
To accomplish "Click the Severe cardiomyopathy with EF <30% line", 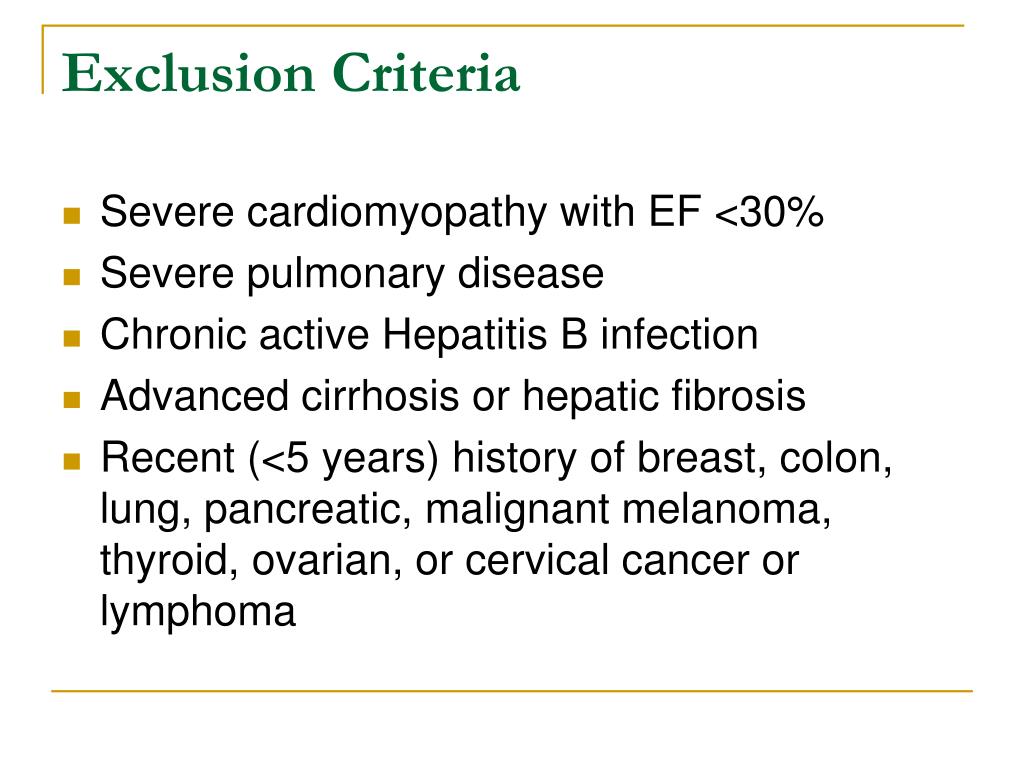I will point(462,213).
